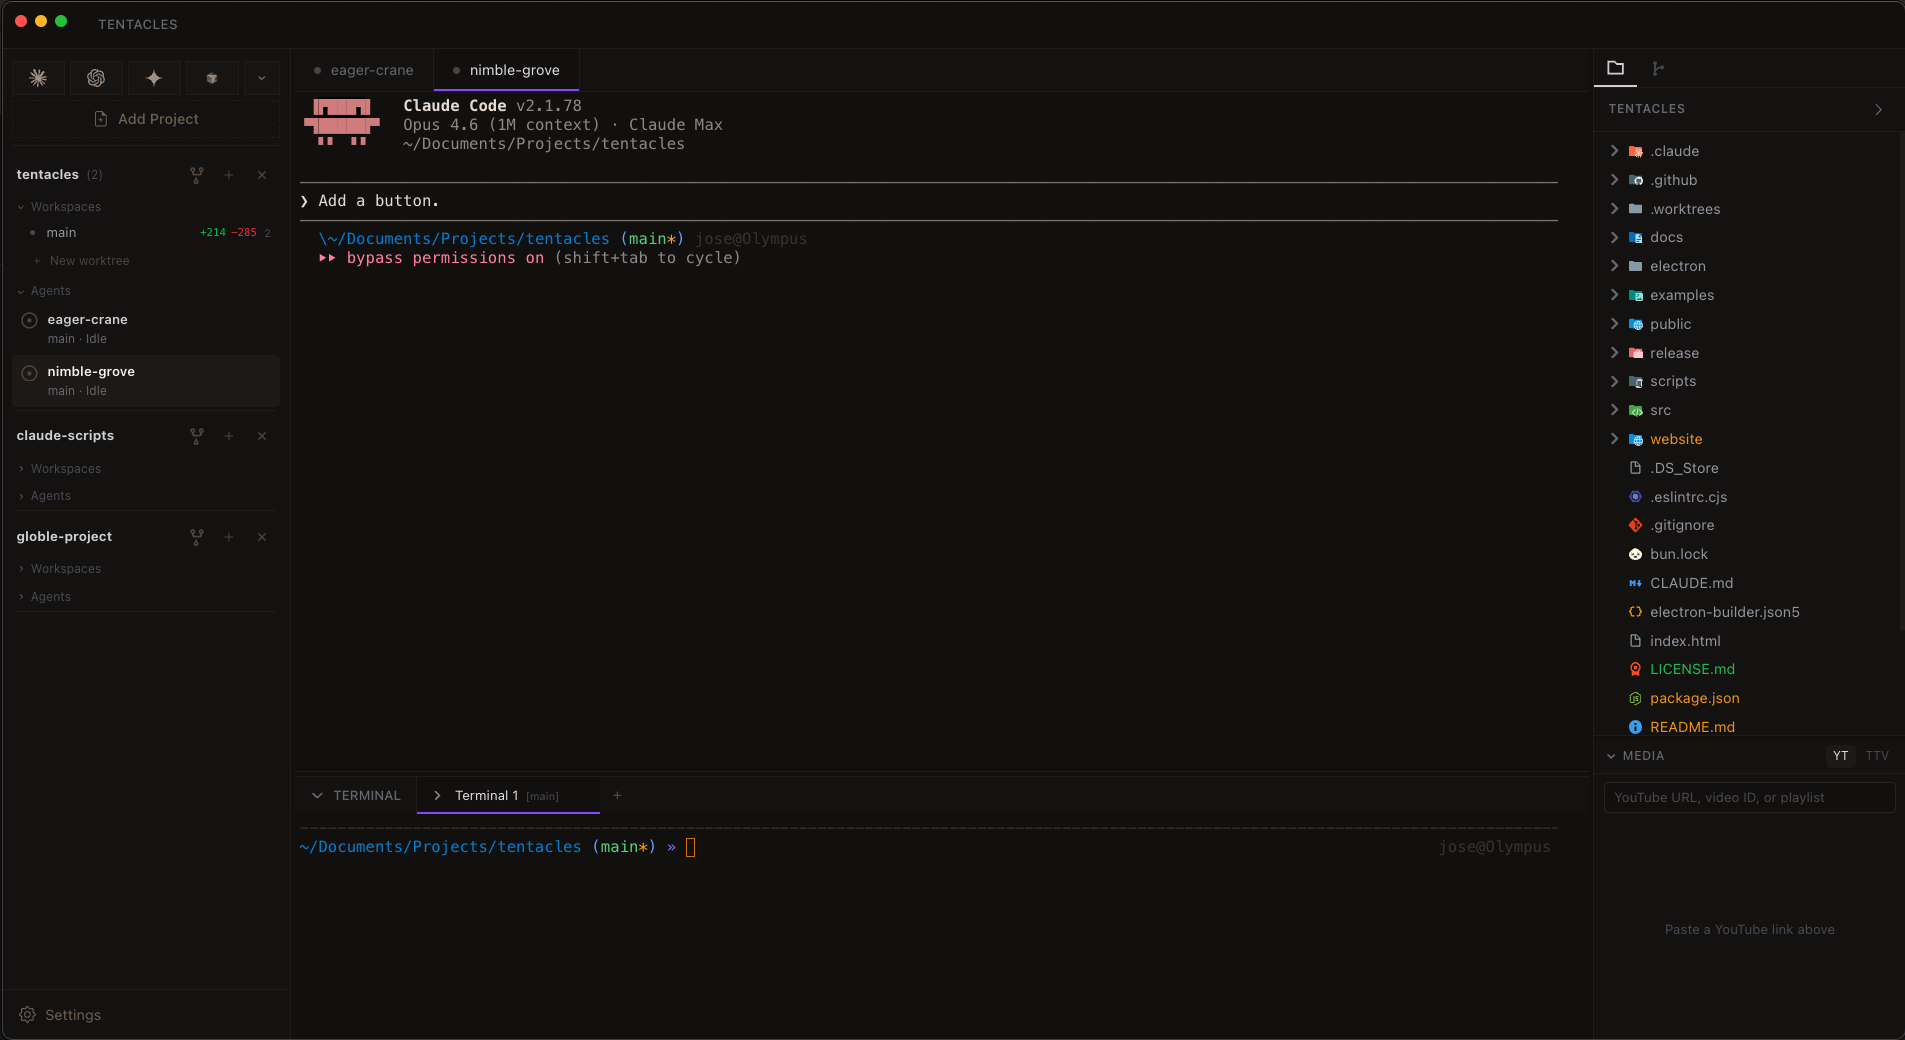Add a new terminal with the plus icon
Image resolution: width=1905 pixels, height=1040 pixels.
[617, 796]
